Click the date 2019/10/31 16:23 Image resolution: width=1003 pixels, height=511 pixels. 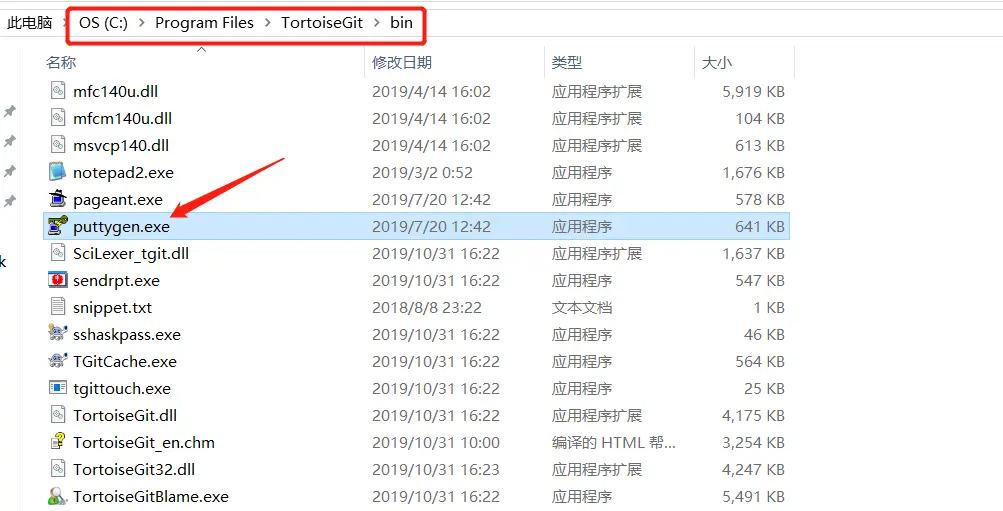click(x=436, y=469)
